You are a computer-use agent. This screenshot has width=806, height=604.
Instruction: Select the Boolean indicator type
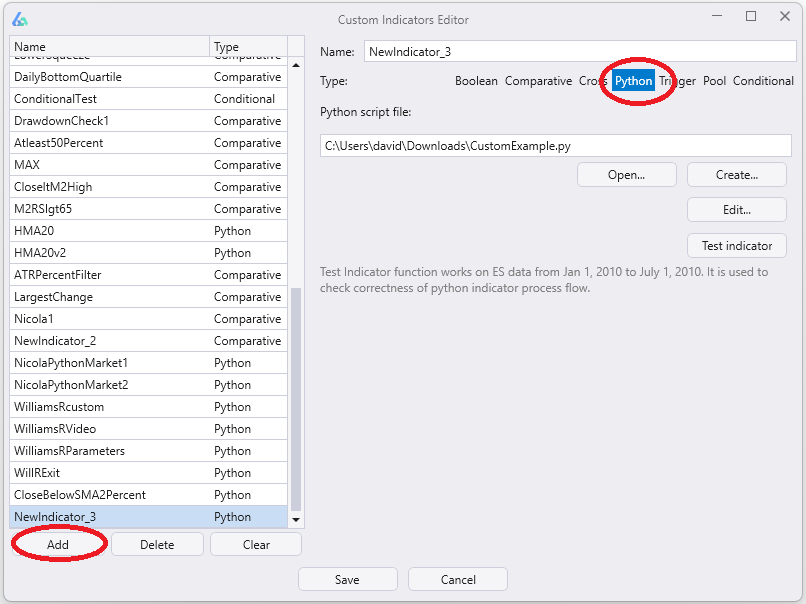coord(476,81)
